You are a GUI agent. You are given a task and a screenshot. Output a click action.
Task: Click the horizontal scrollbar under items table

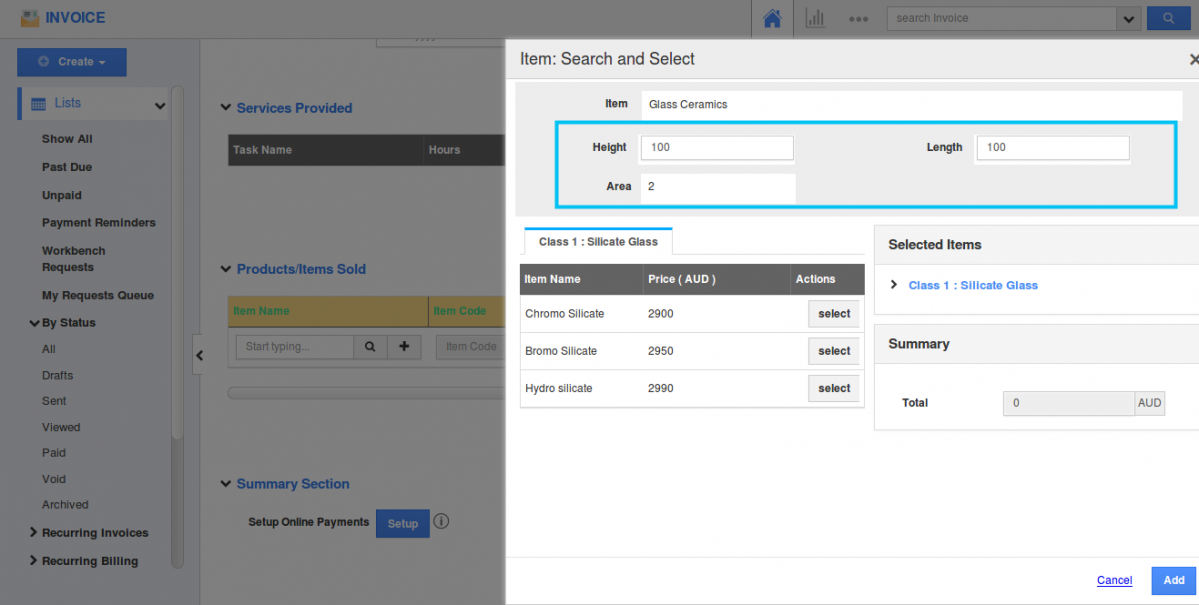365,393
